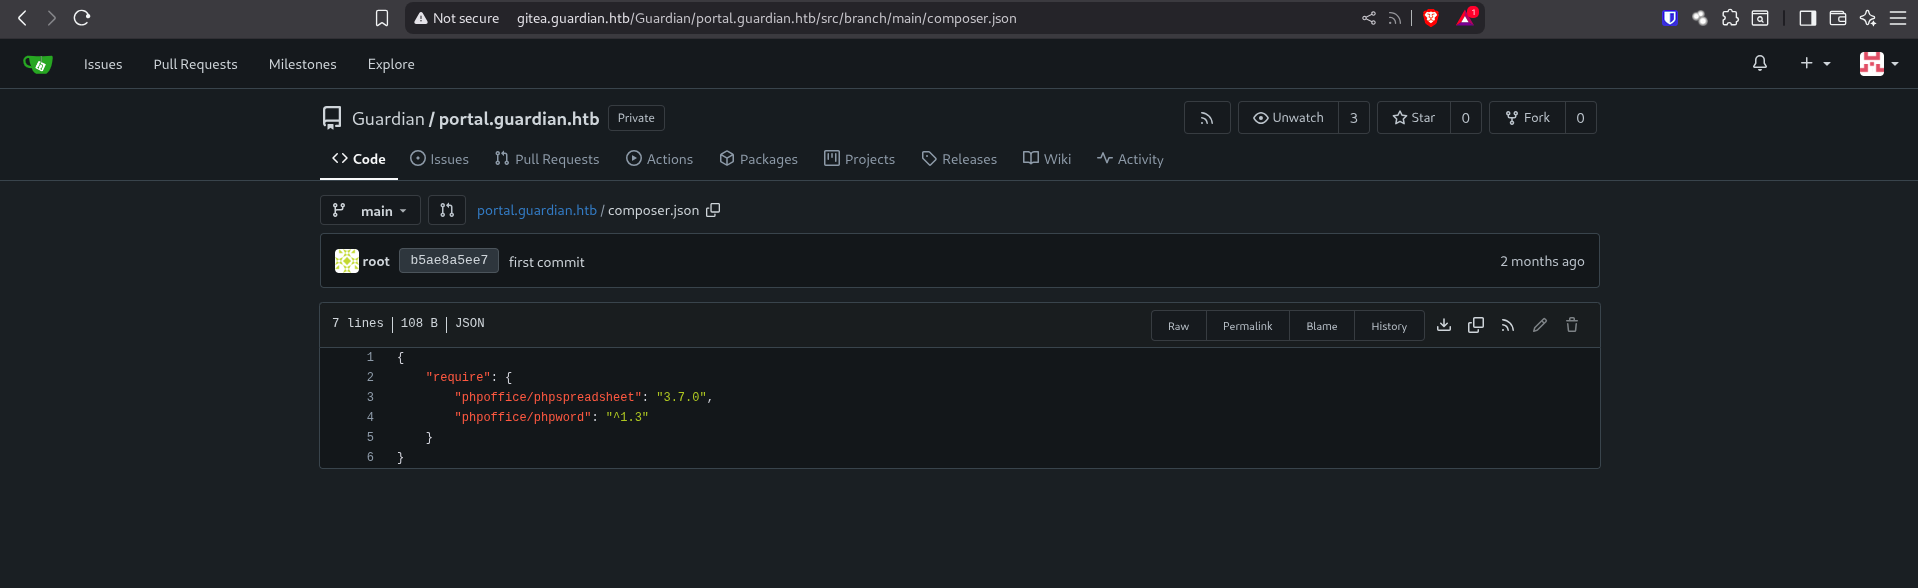The height and width of the screenshot is (588, 1918).
Task: View the Raw file
Action: point(1178,326)
